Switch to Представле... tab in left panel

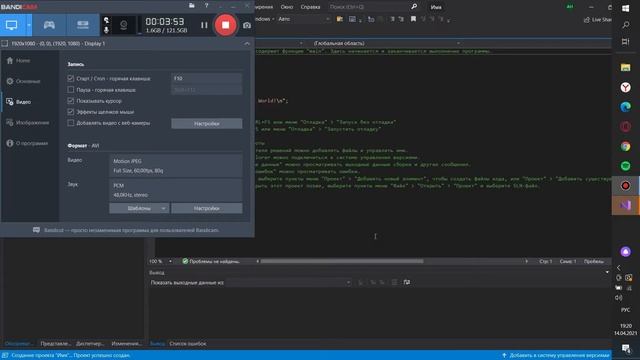click(x=56, y=344)
